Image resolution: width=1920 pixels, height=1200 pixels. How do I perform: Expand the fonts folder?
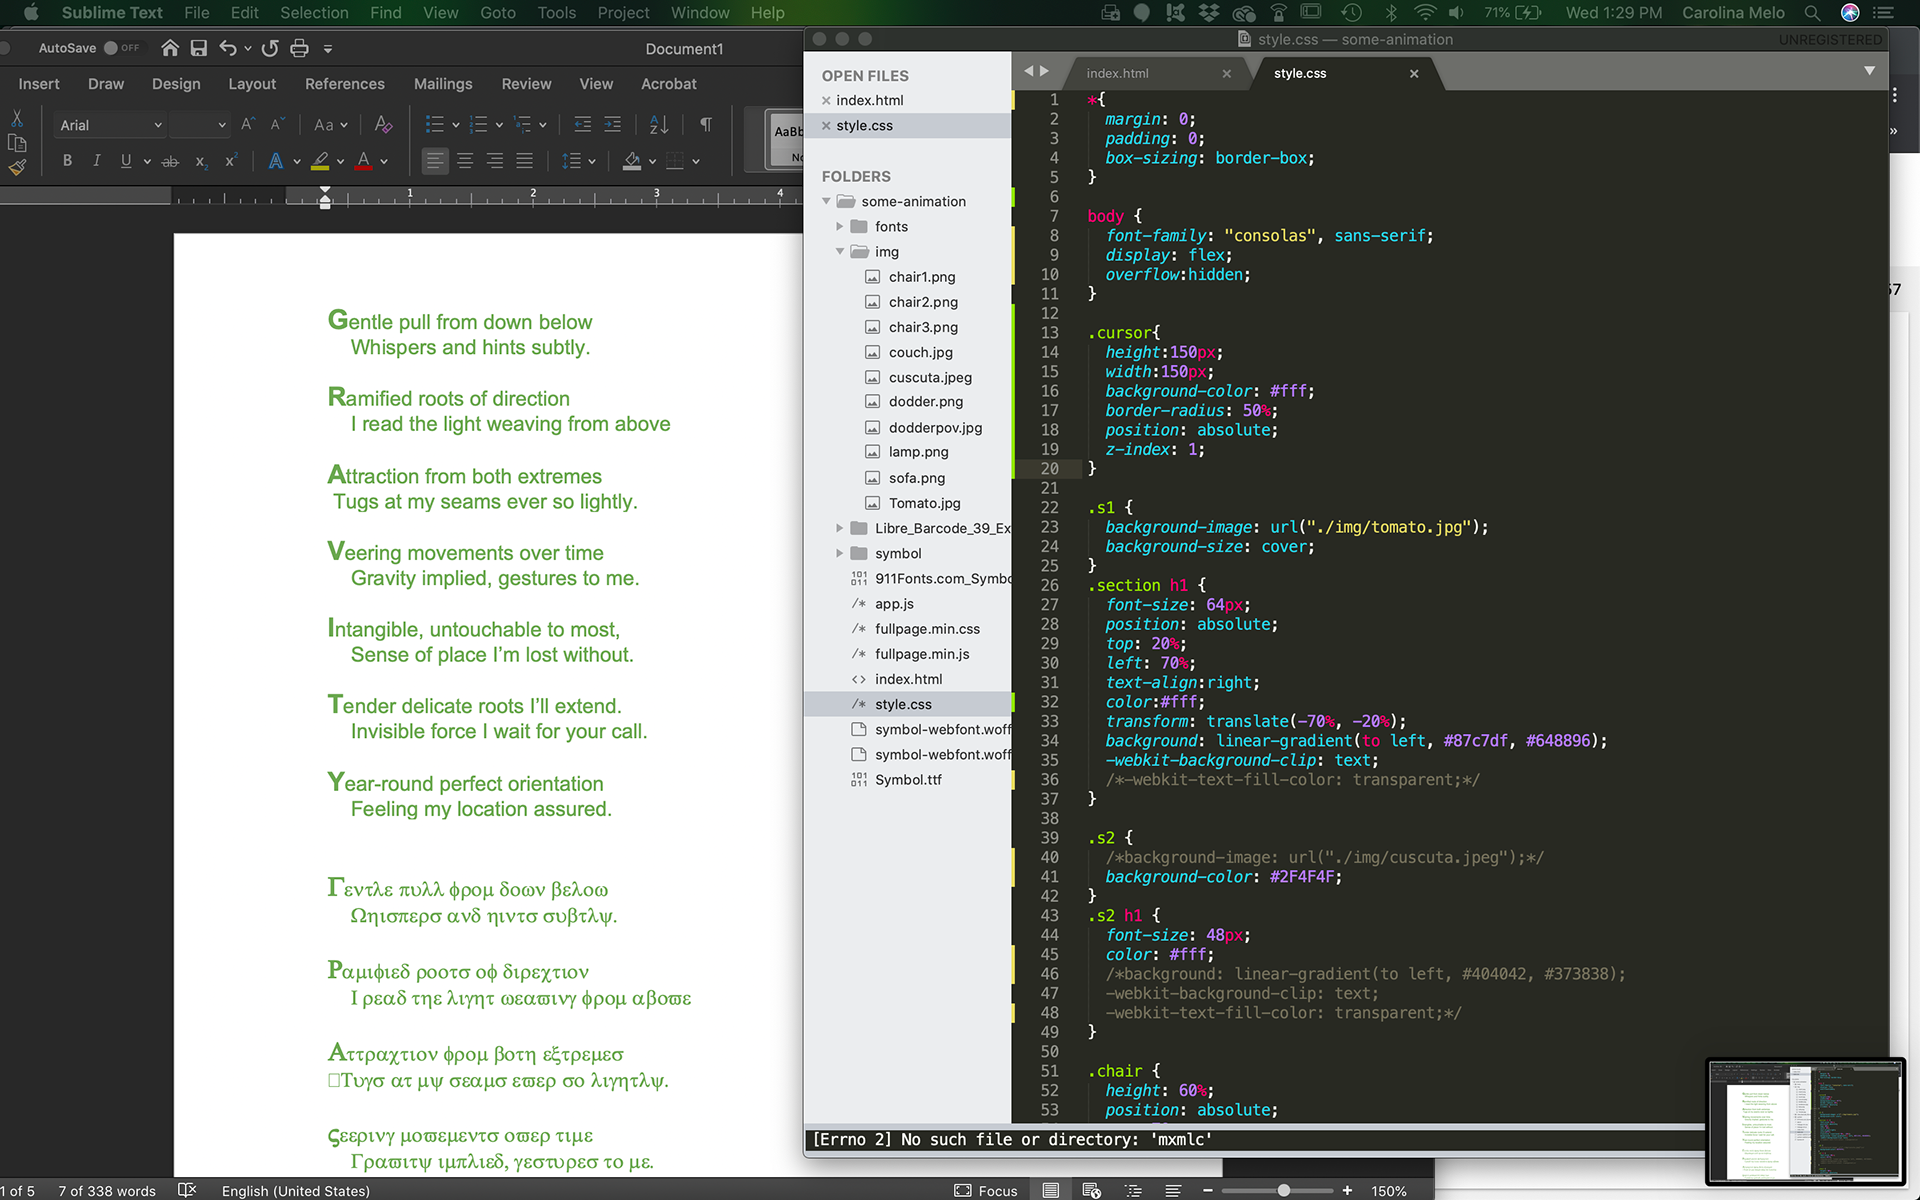840,227
